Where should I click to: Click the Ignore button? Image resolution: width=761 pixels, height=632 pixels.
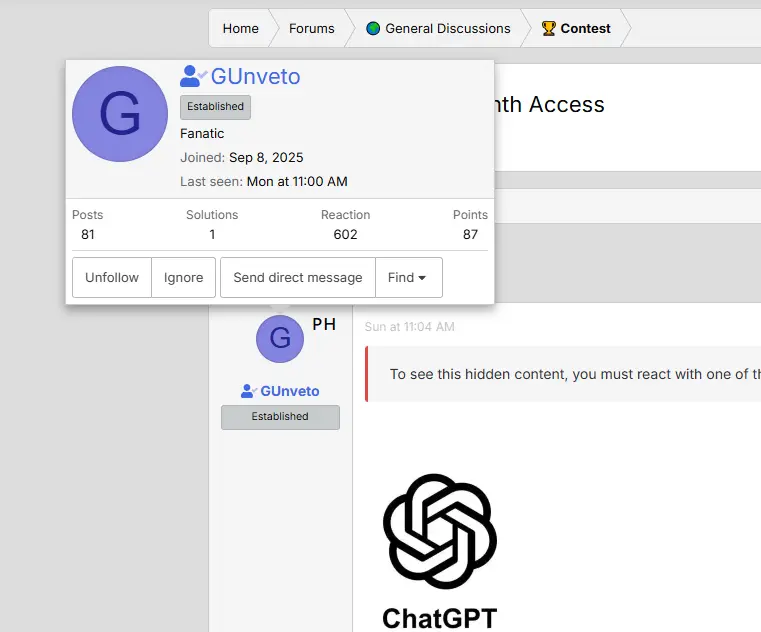[x=183, y=278]
